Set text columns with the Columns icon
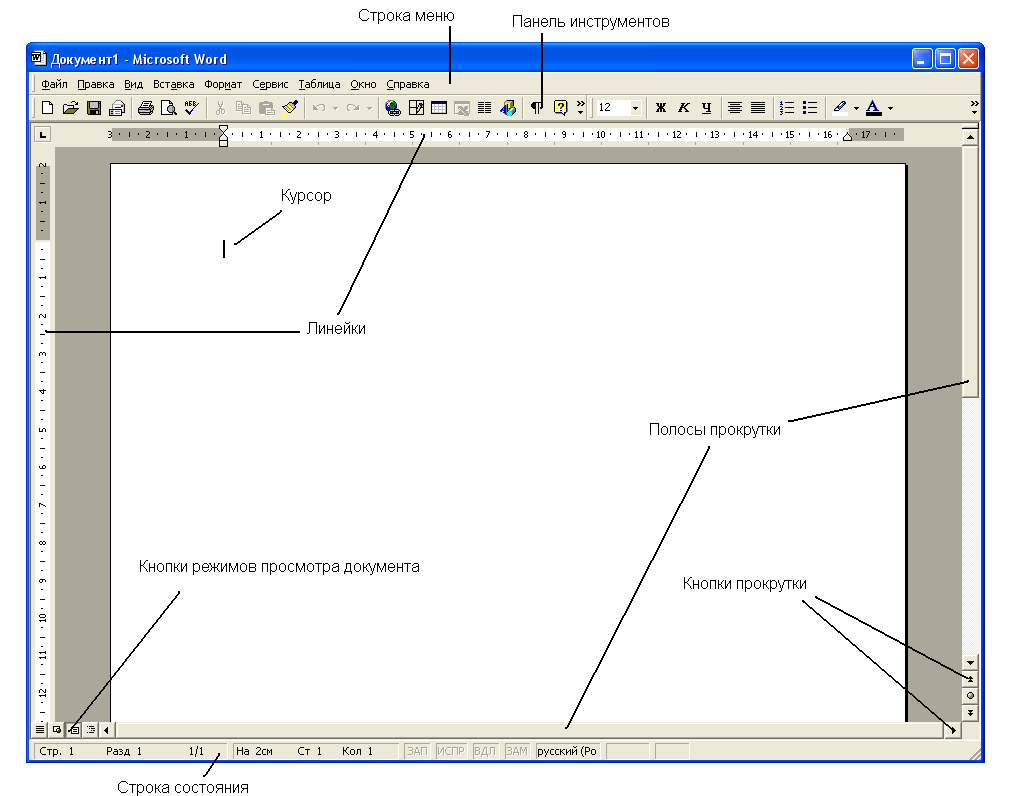1011x796 pixels. tap(484, 108)
